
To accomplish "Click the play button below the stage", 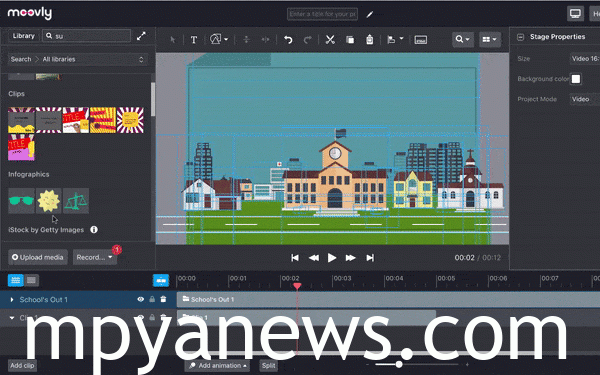I will tap(332, 258).
